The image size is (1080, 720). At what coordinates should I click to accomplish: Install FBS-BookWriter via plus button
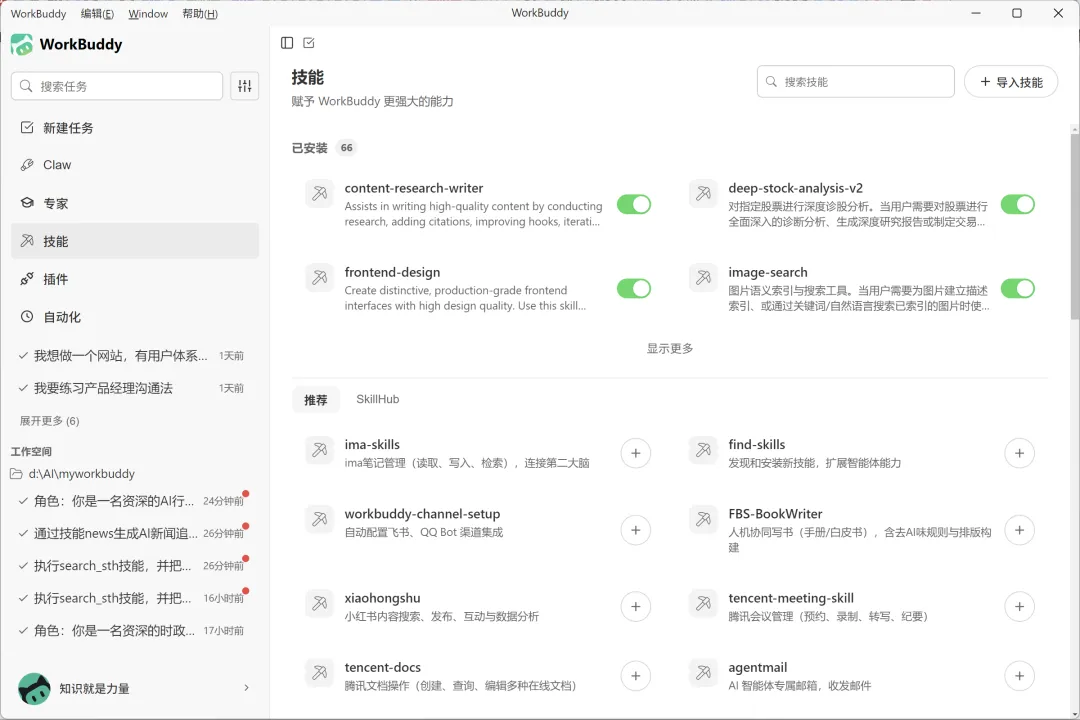coord(1019,530)
